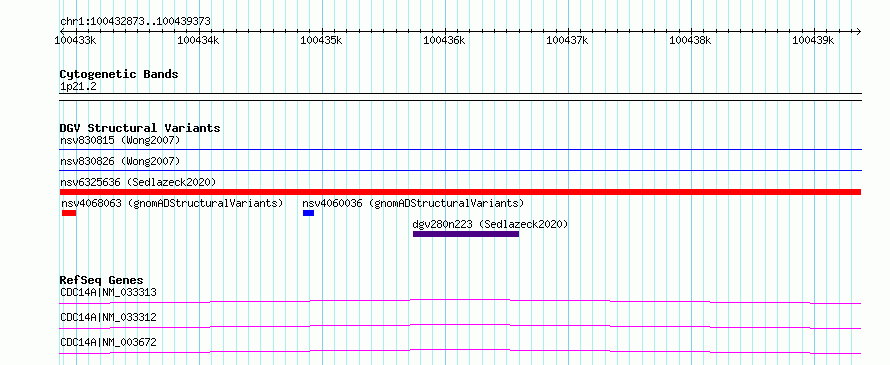Open the dgv280n223 (Sedlazeck2020) variant label
Screen dimensions: 890x365
[490, 224]
